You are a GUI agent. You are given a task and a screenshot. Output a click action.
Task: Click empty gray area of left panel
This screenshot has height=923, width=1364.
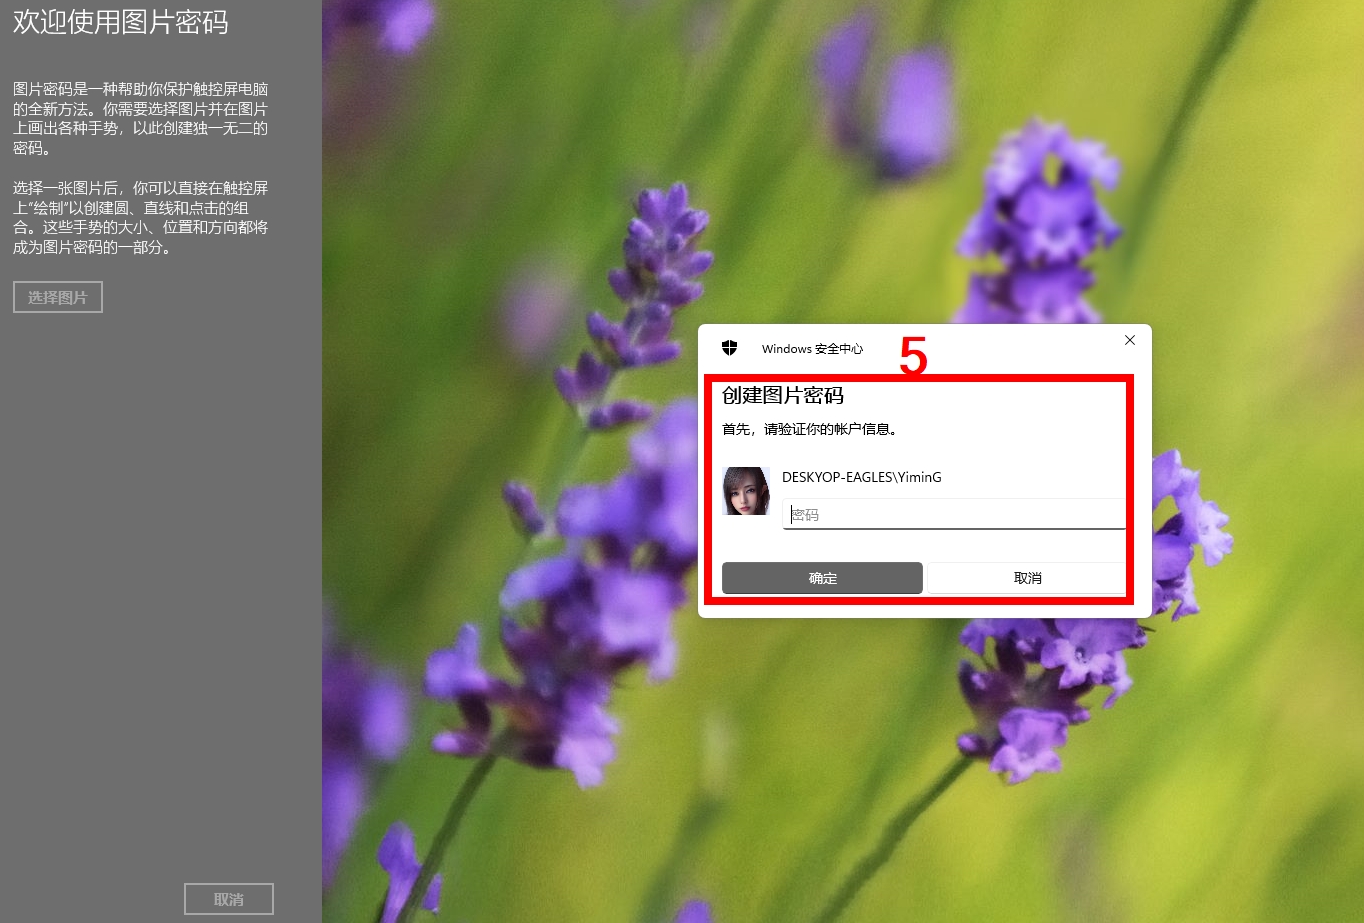pos(160,600)
